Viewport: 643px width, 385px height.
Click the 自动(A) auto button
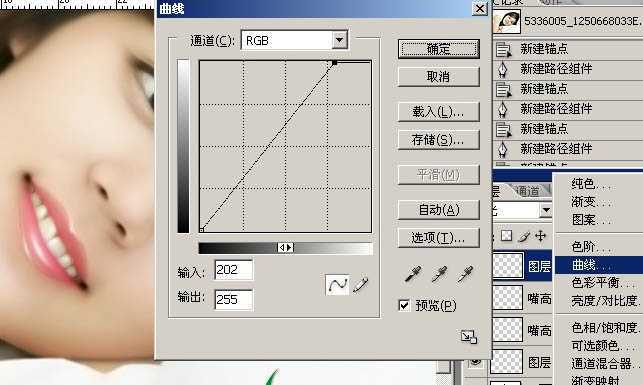coord(438,210)
